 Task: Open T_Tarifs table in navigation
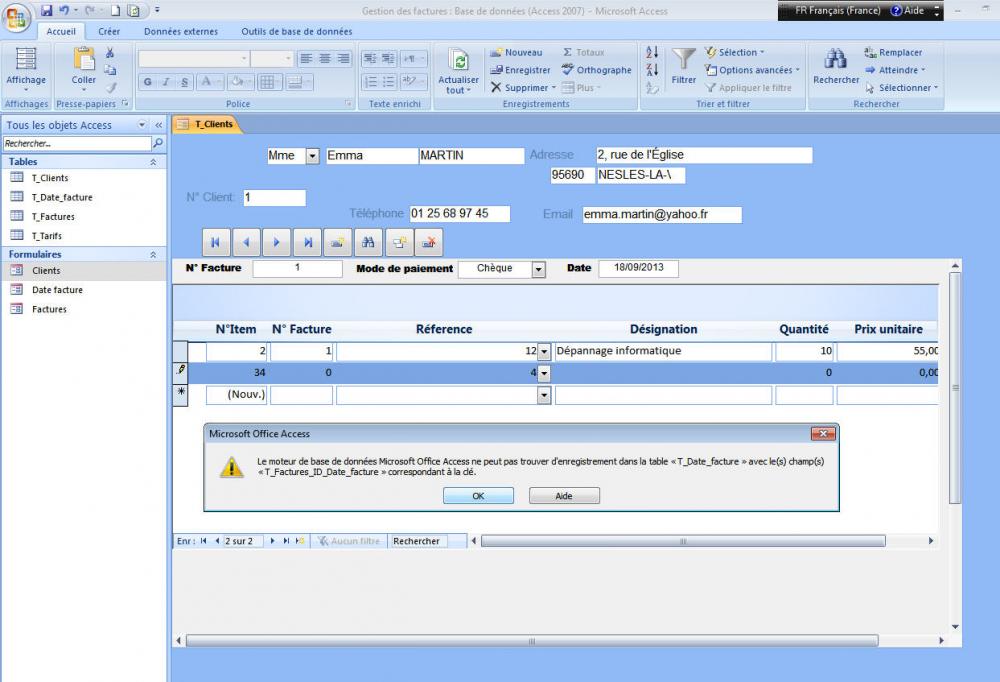coord(47,235)
